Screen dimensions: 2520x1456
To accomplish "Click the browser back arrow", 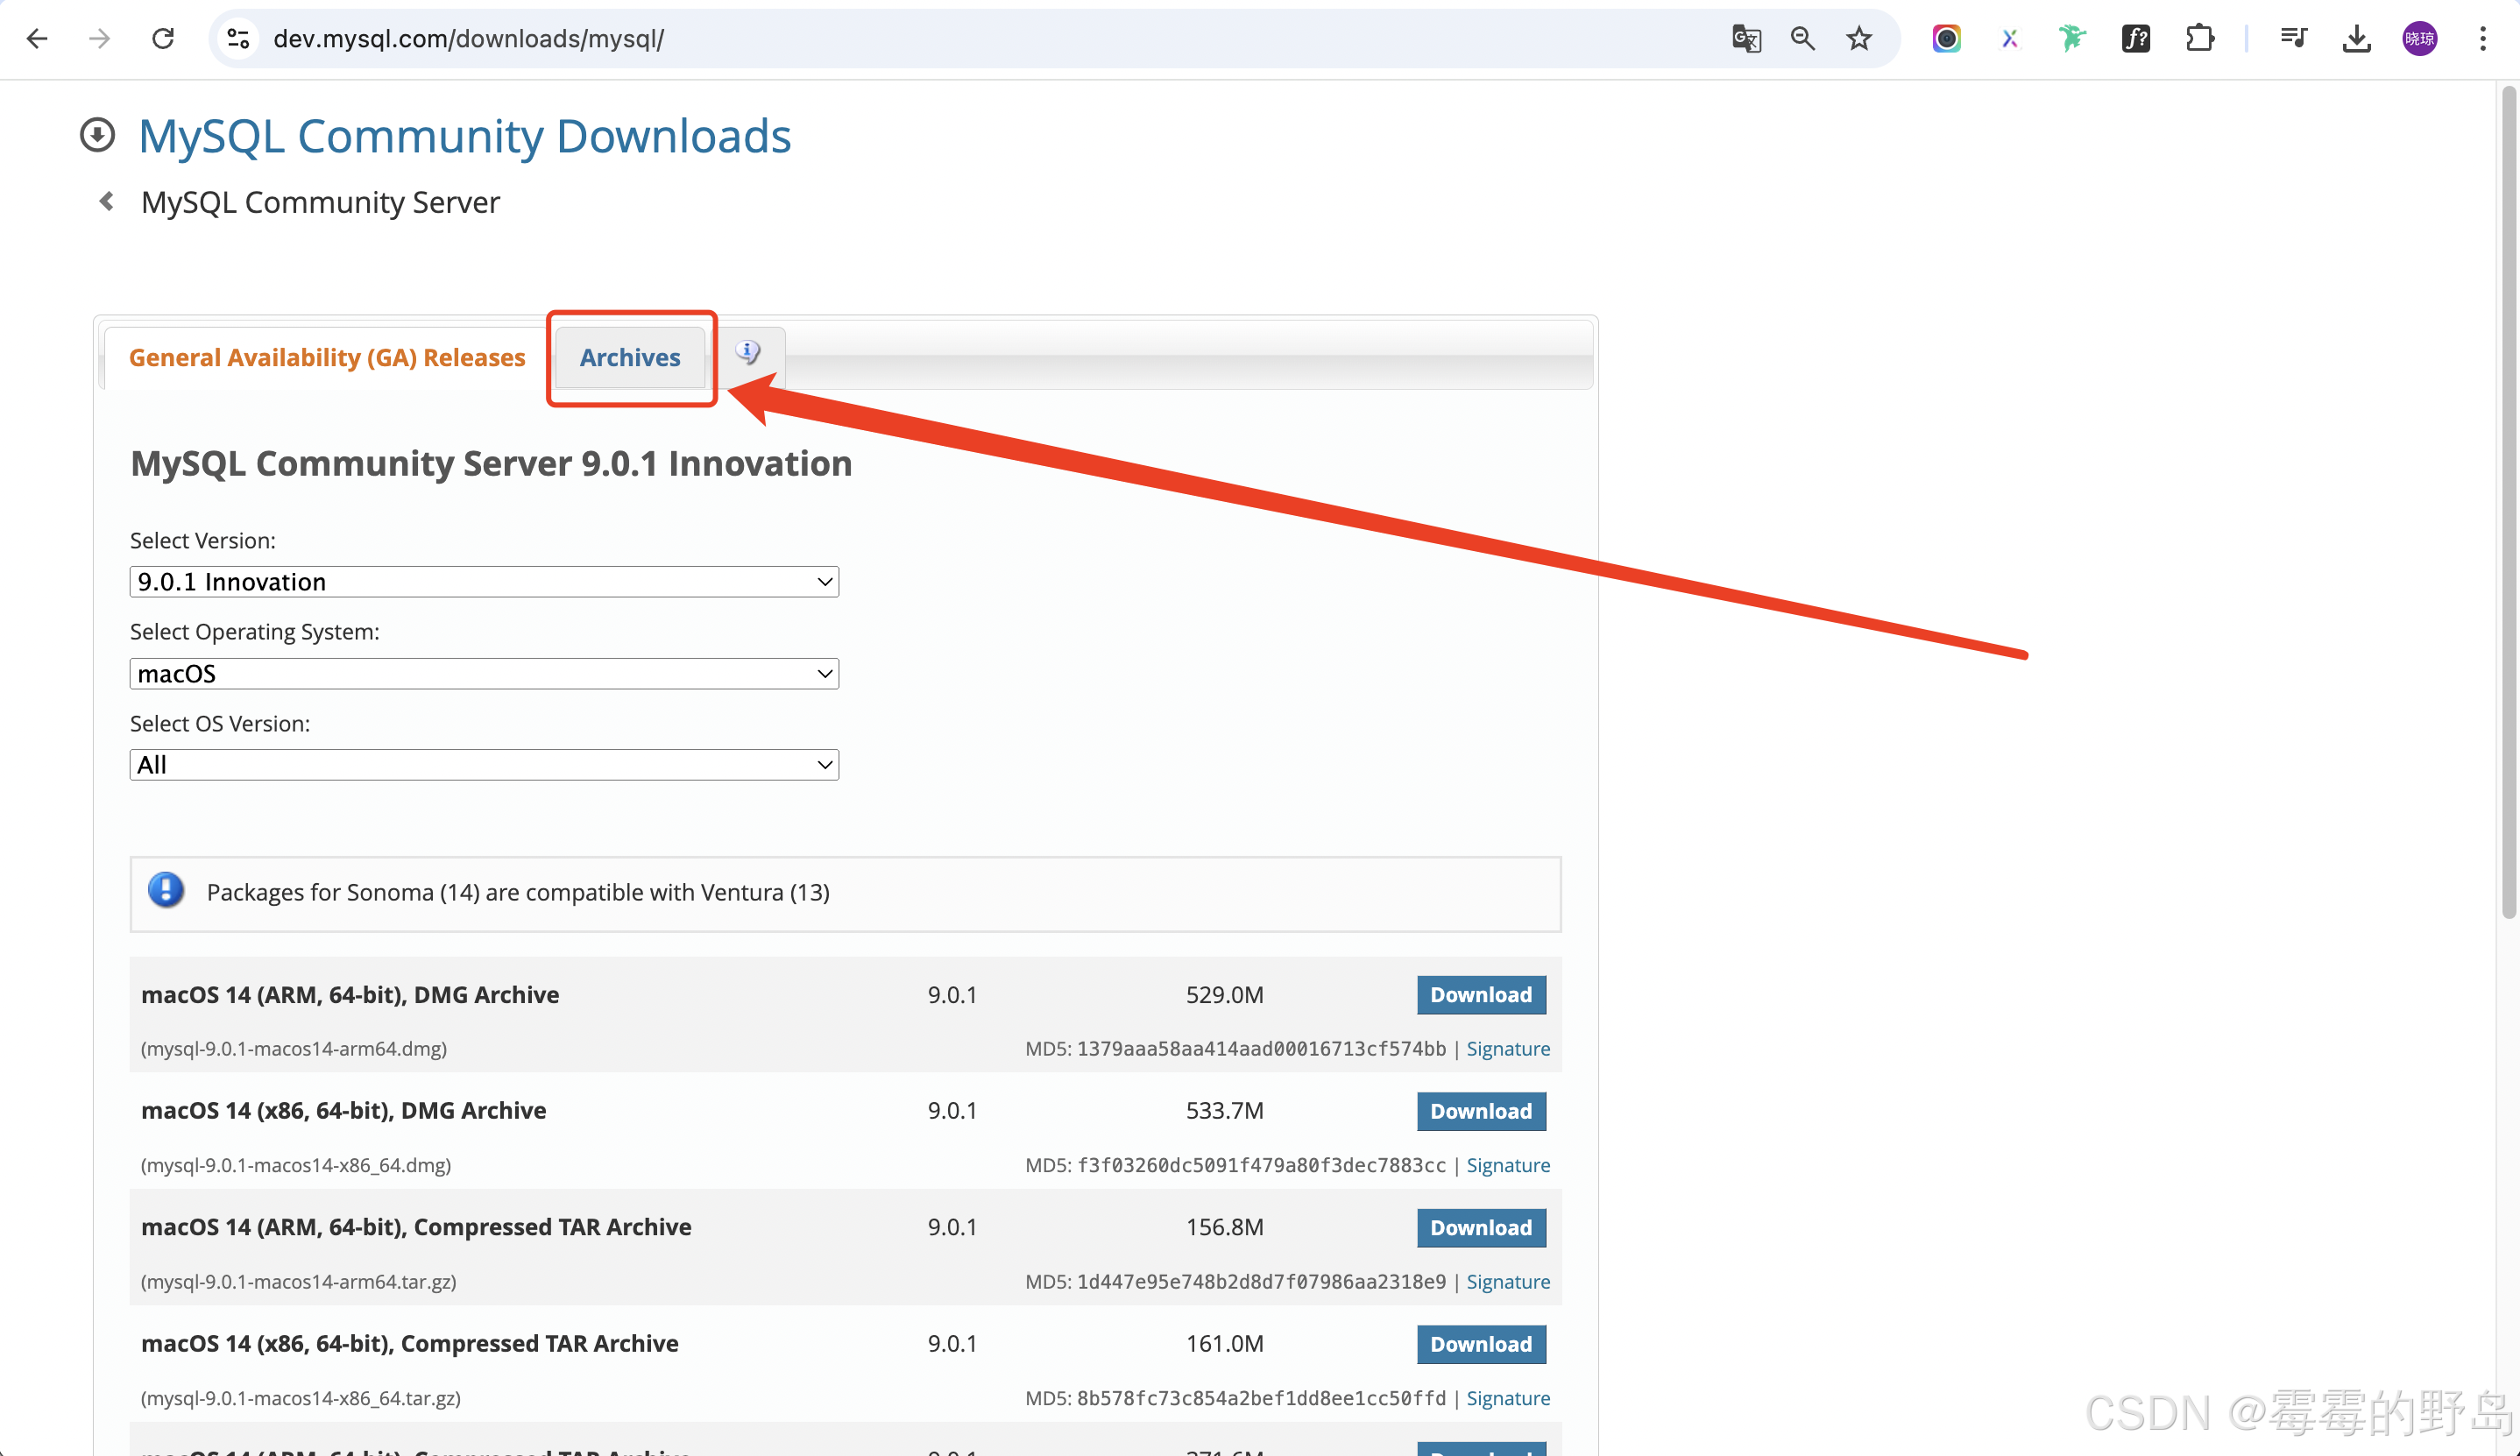I will coord(37,39).
